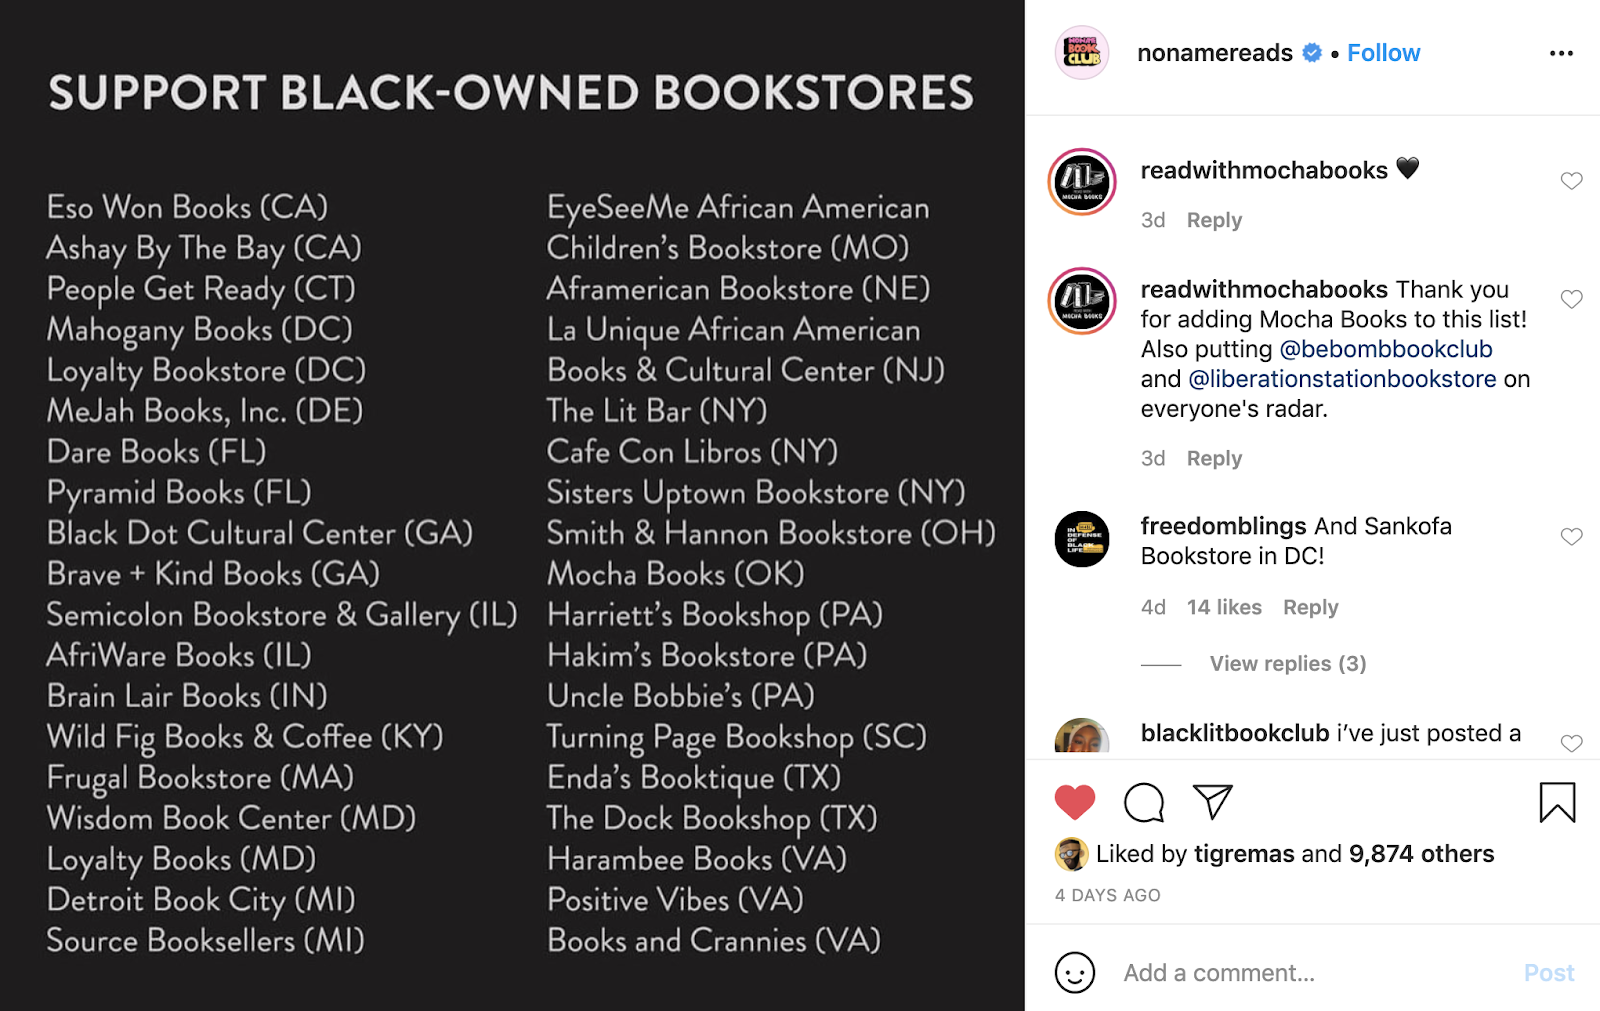Open the three-dot more options menu
This screenshot has height=1011, width=1600.
coord(1561,53)
